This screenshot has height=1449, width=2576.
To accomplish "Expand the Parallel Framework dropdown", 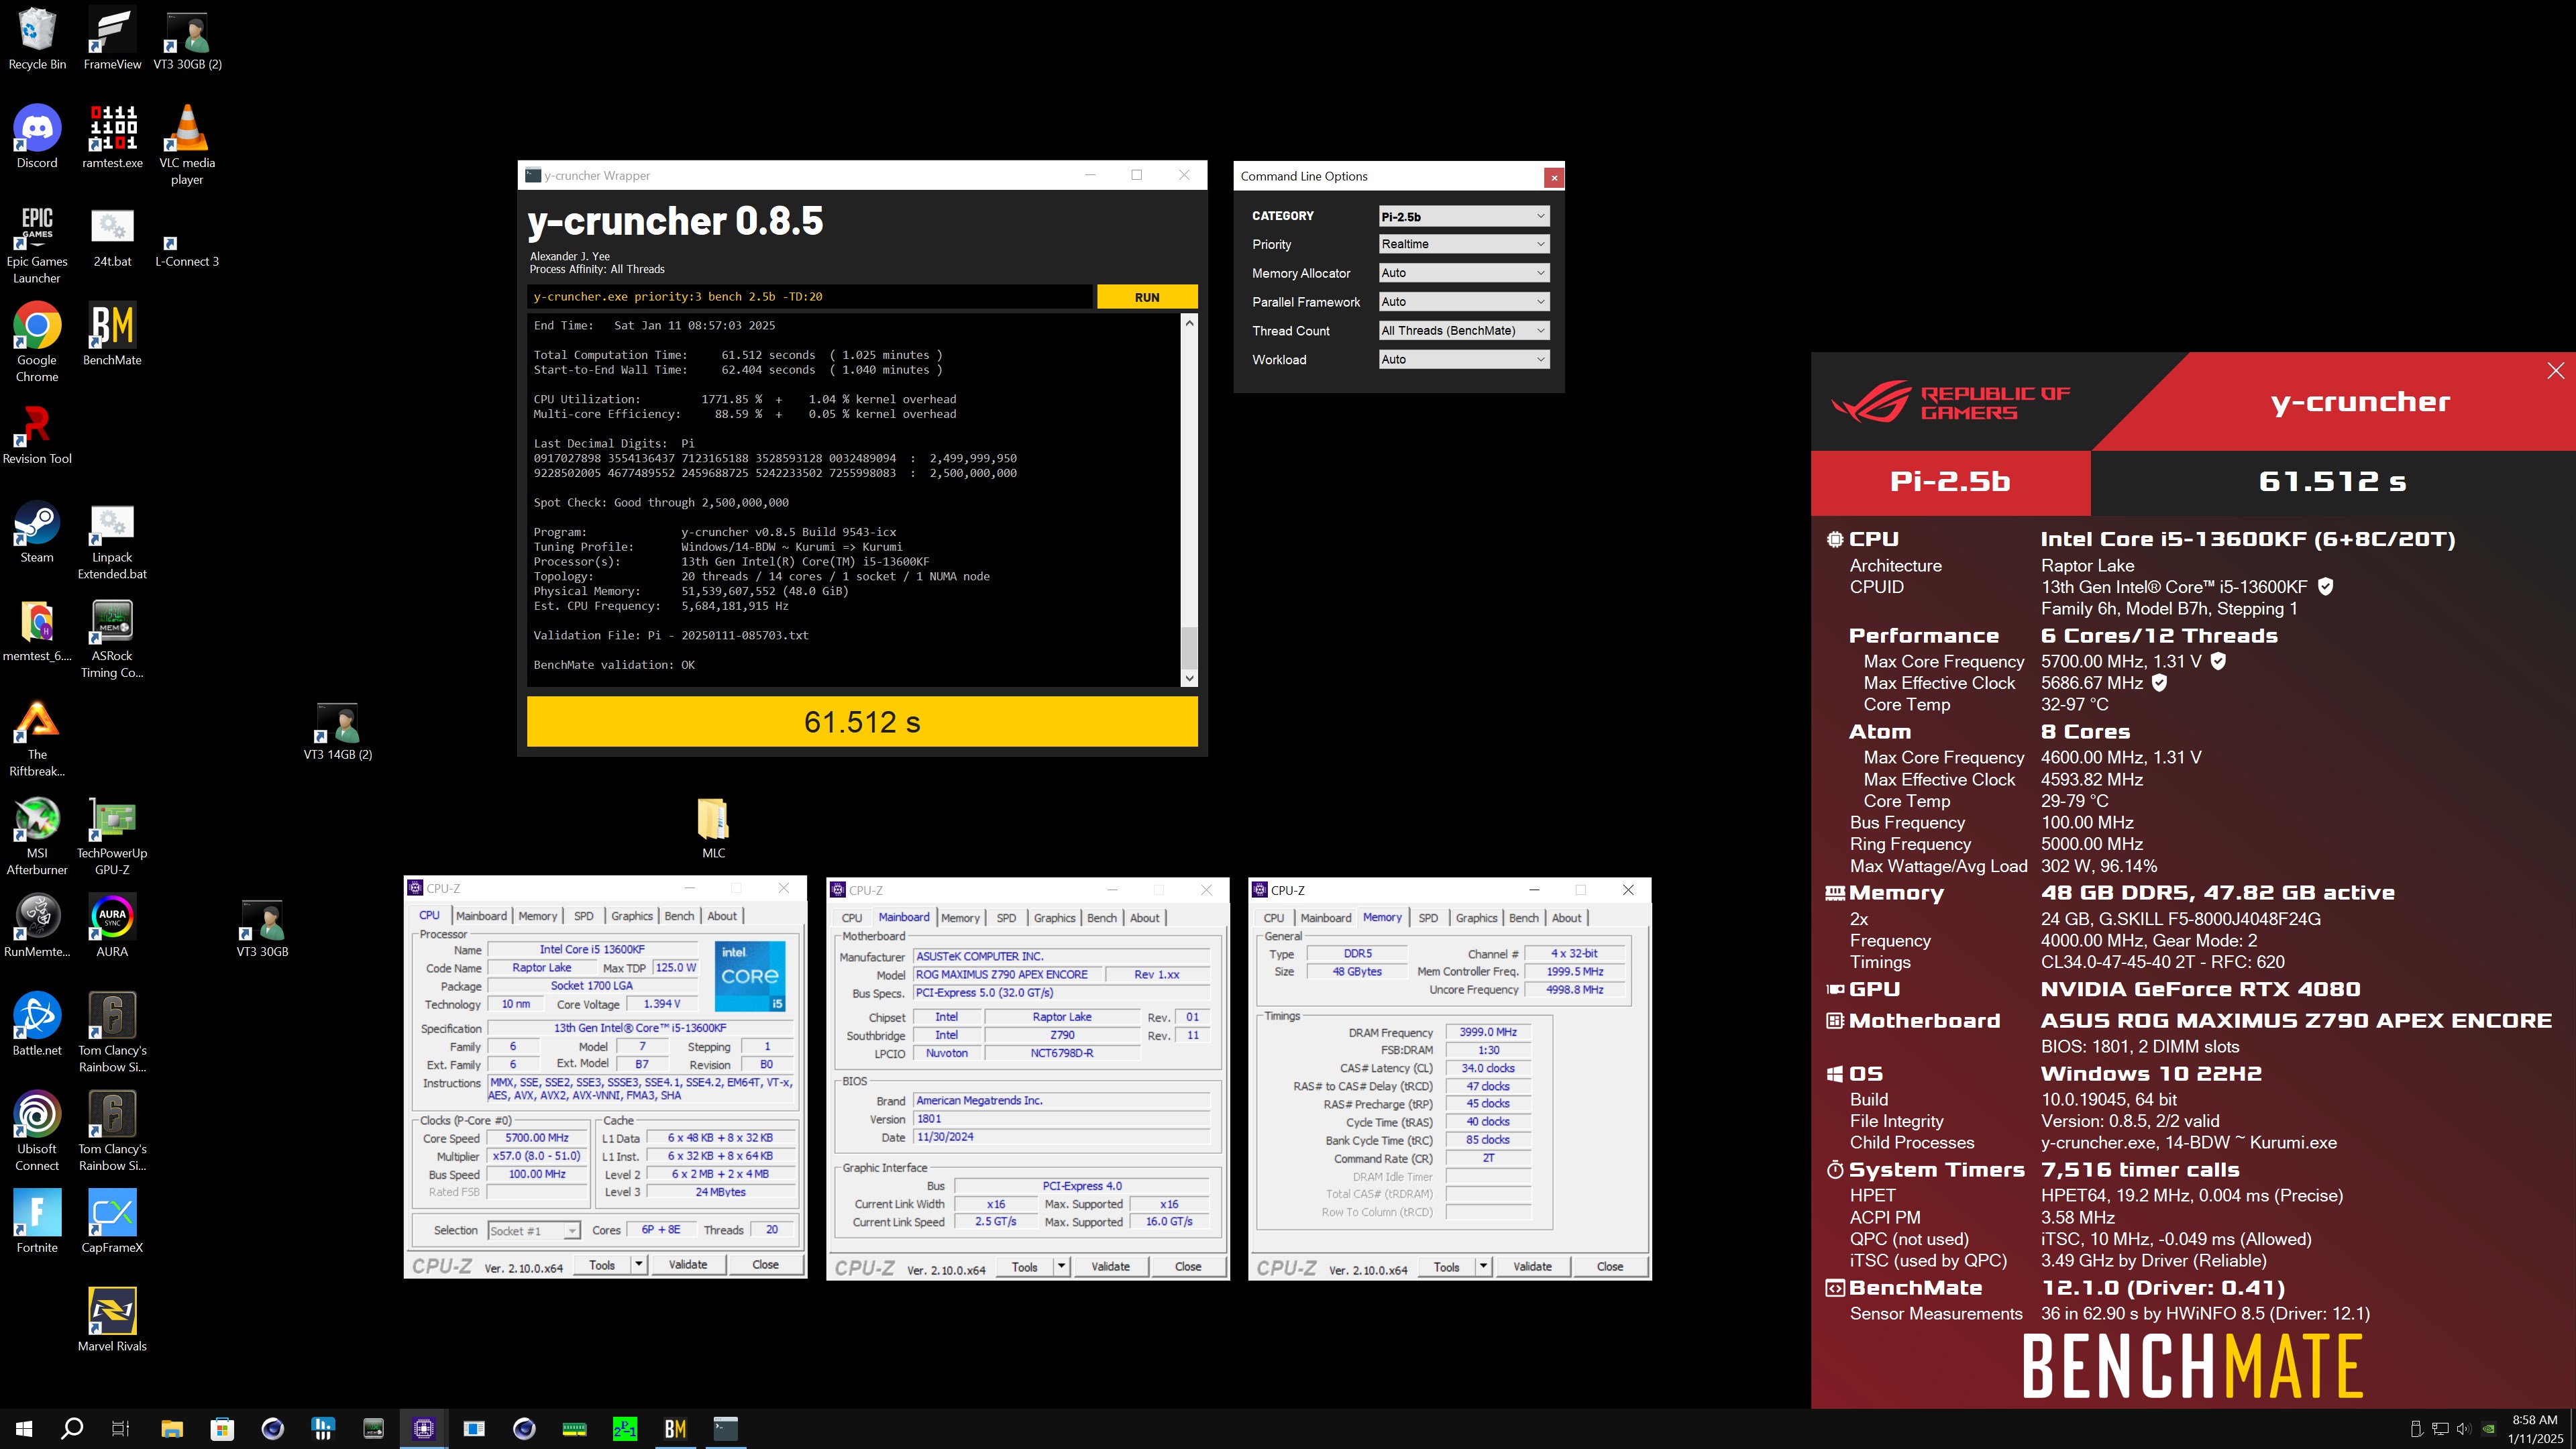I will point(1464,302).
